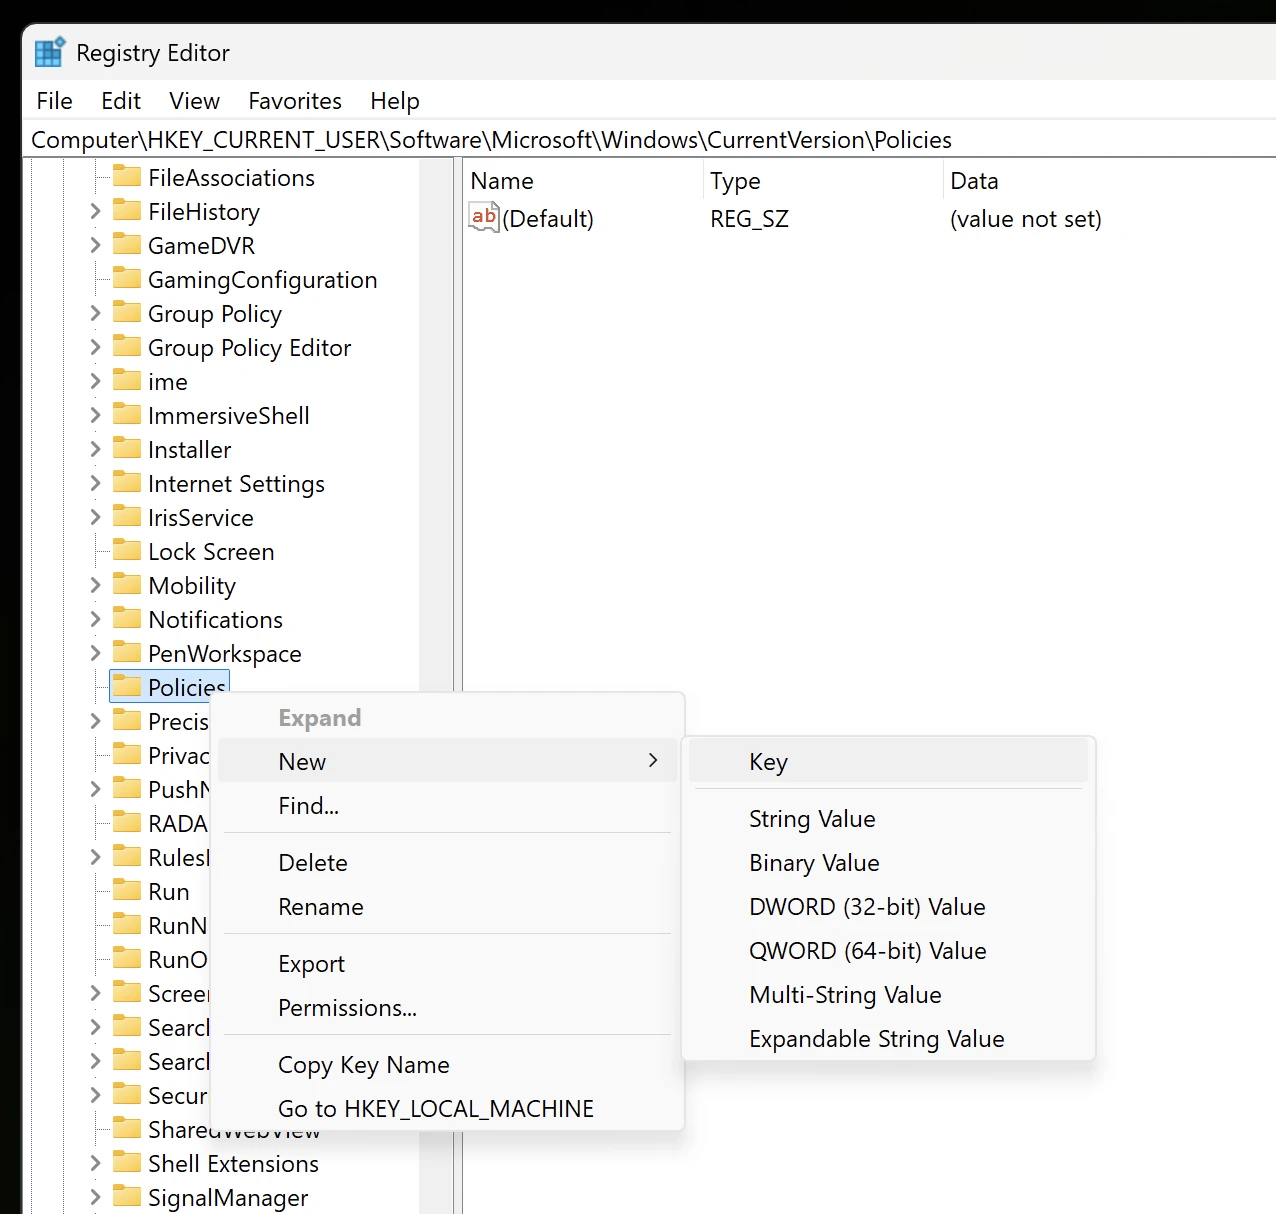Select Permissions... in the context menu
1276x1214 pixels.
[347, 1008]
